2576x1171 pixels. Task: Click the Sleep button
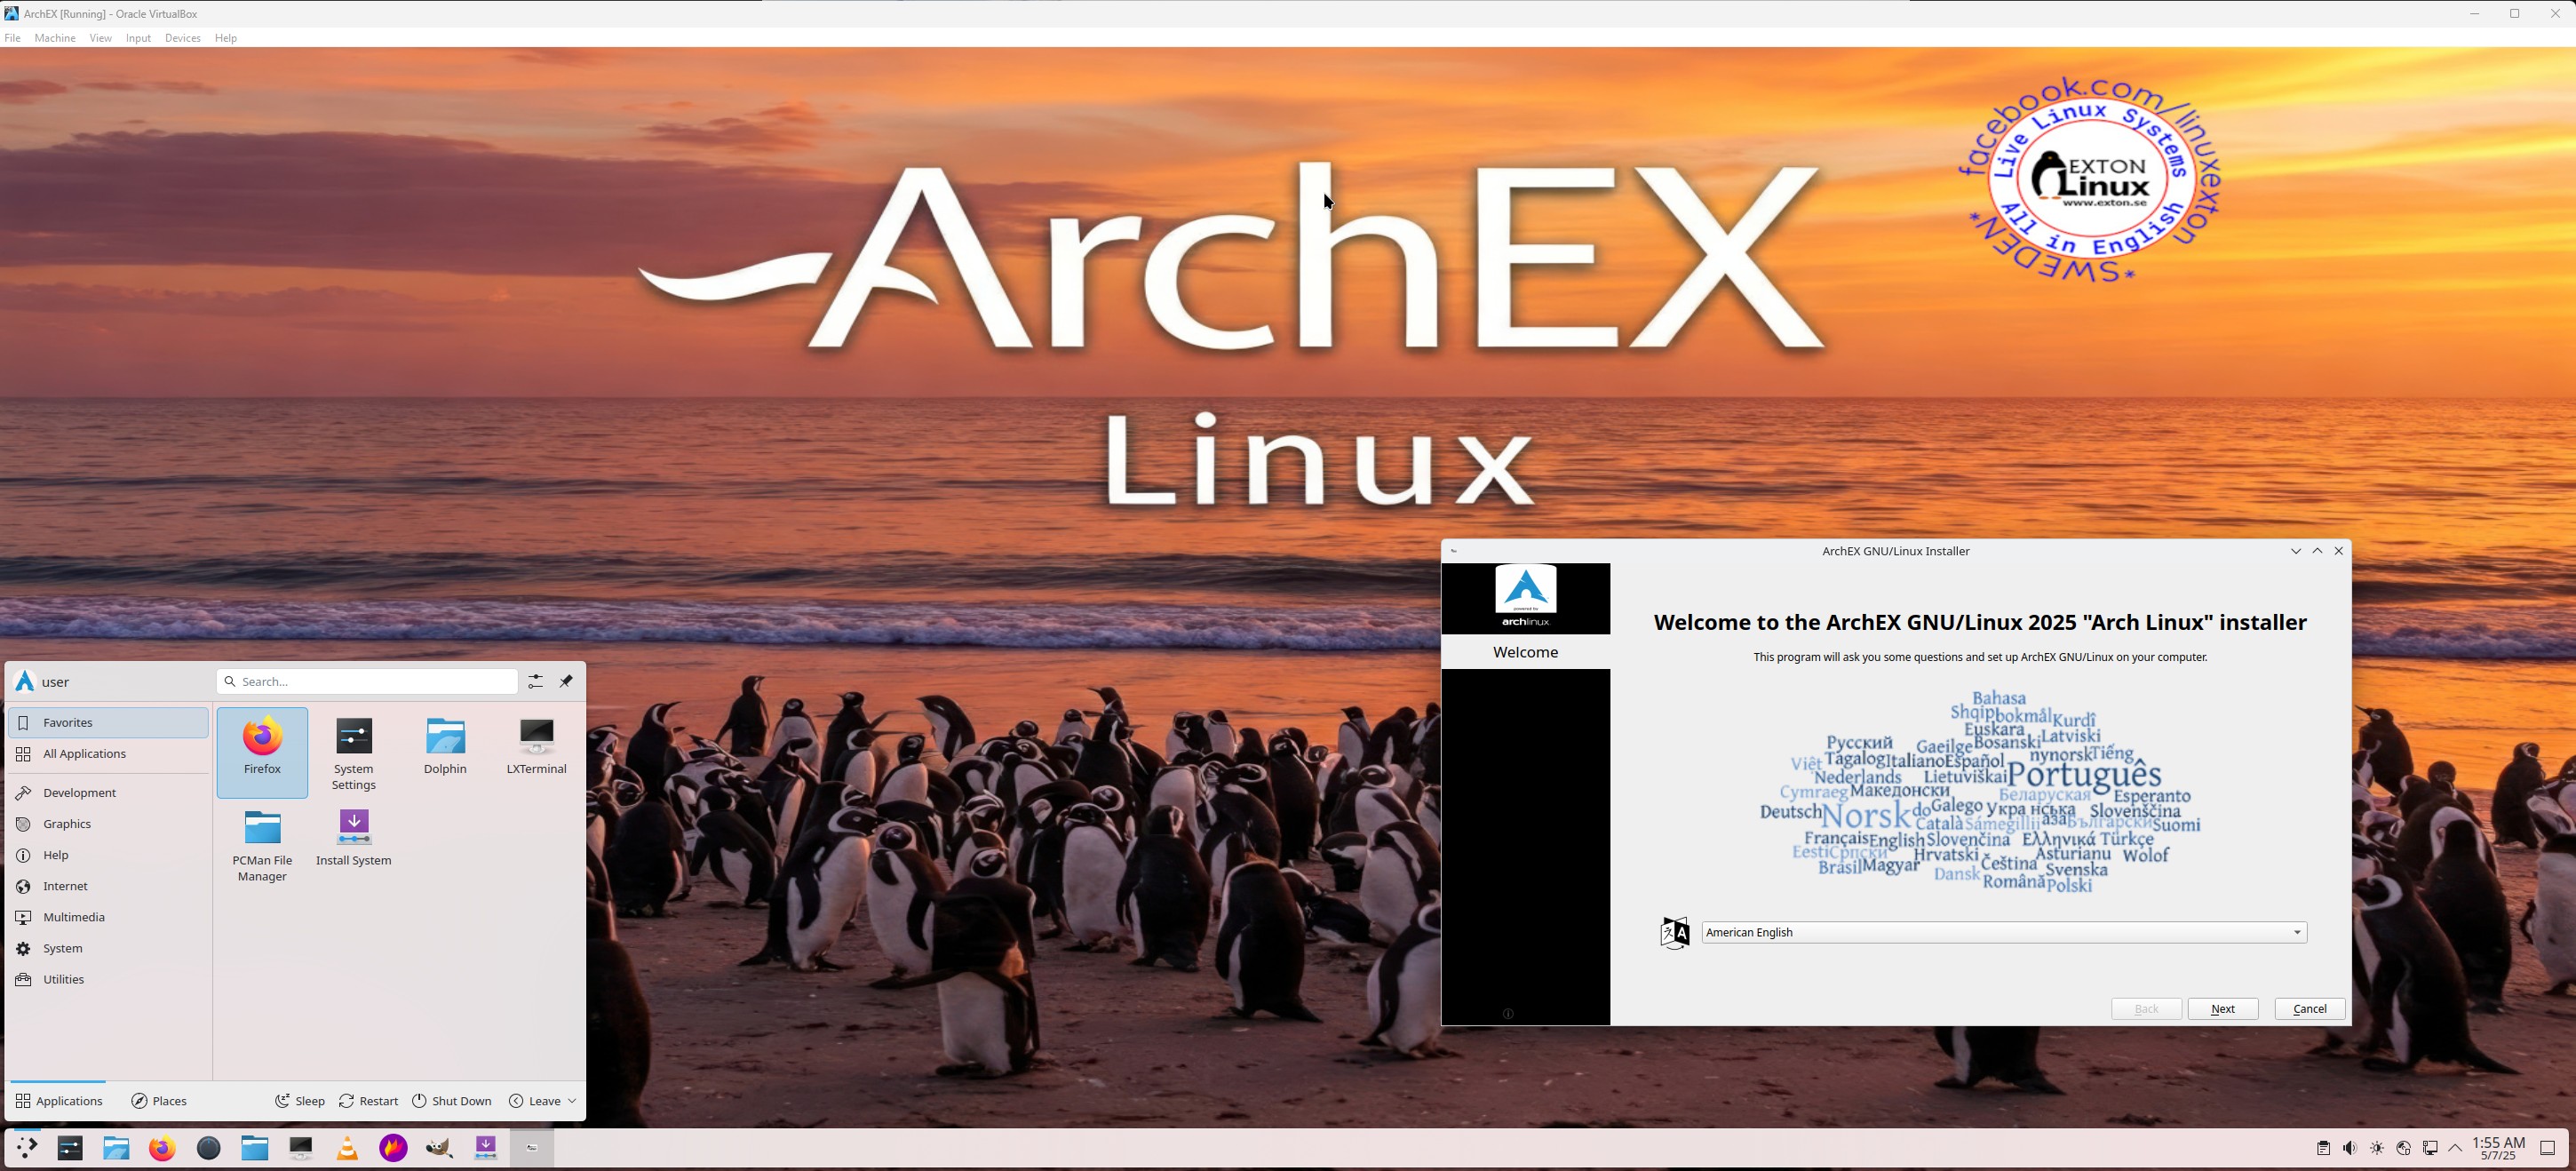coord(300,1101)
